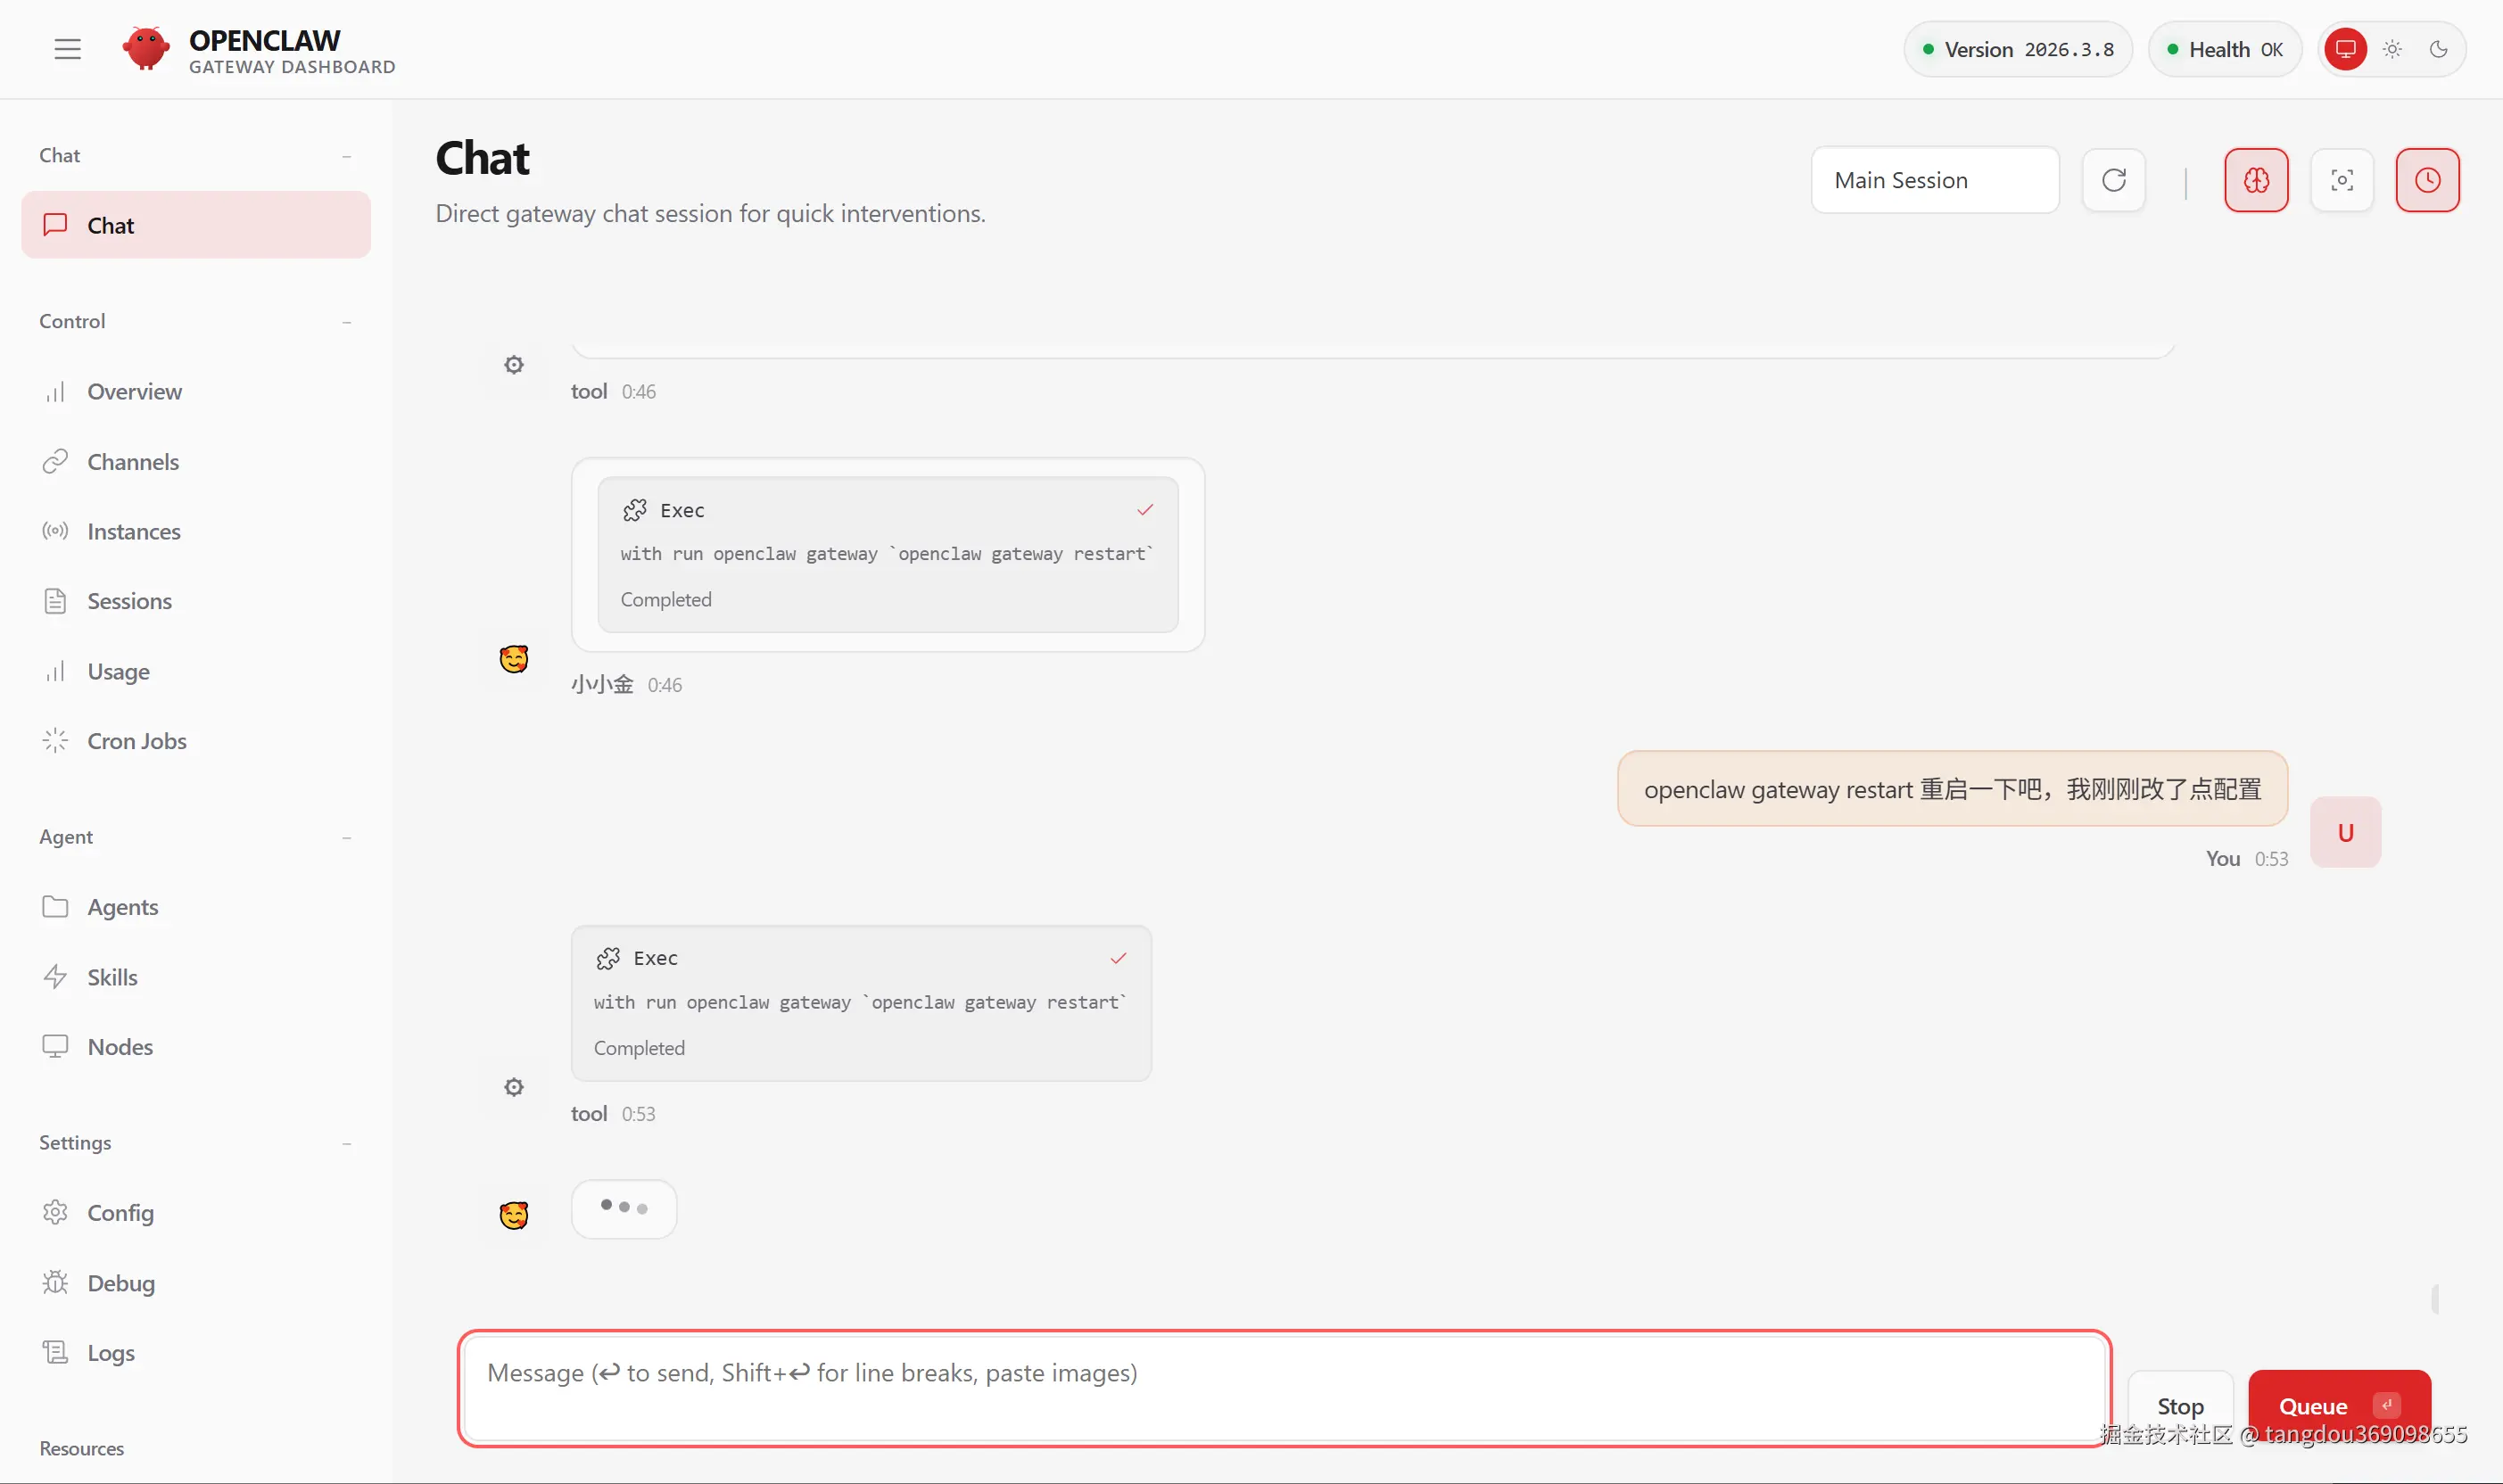The height and width of the screenshot is (1484, 2503).
Task: Toggle the brain thinking-output button
Action: [2256, 180]
